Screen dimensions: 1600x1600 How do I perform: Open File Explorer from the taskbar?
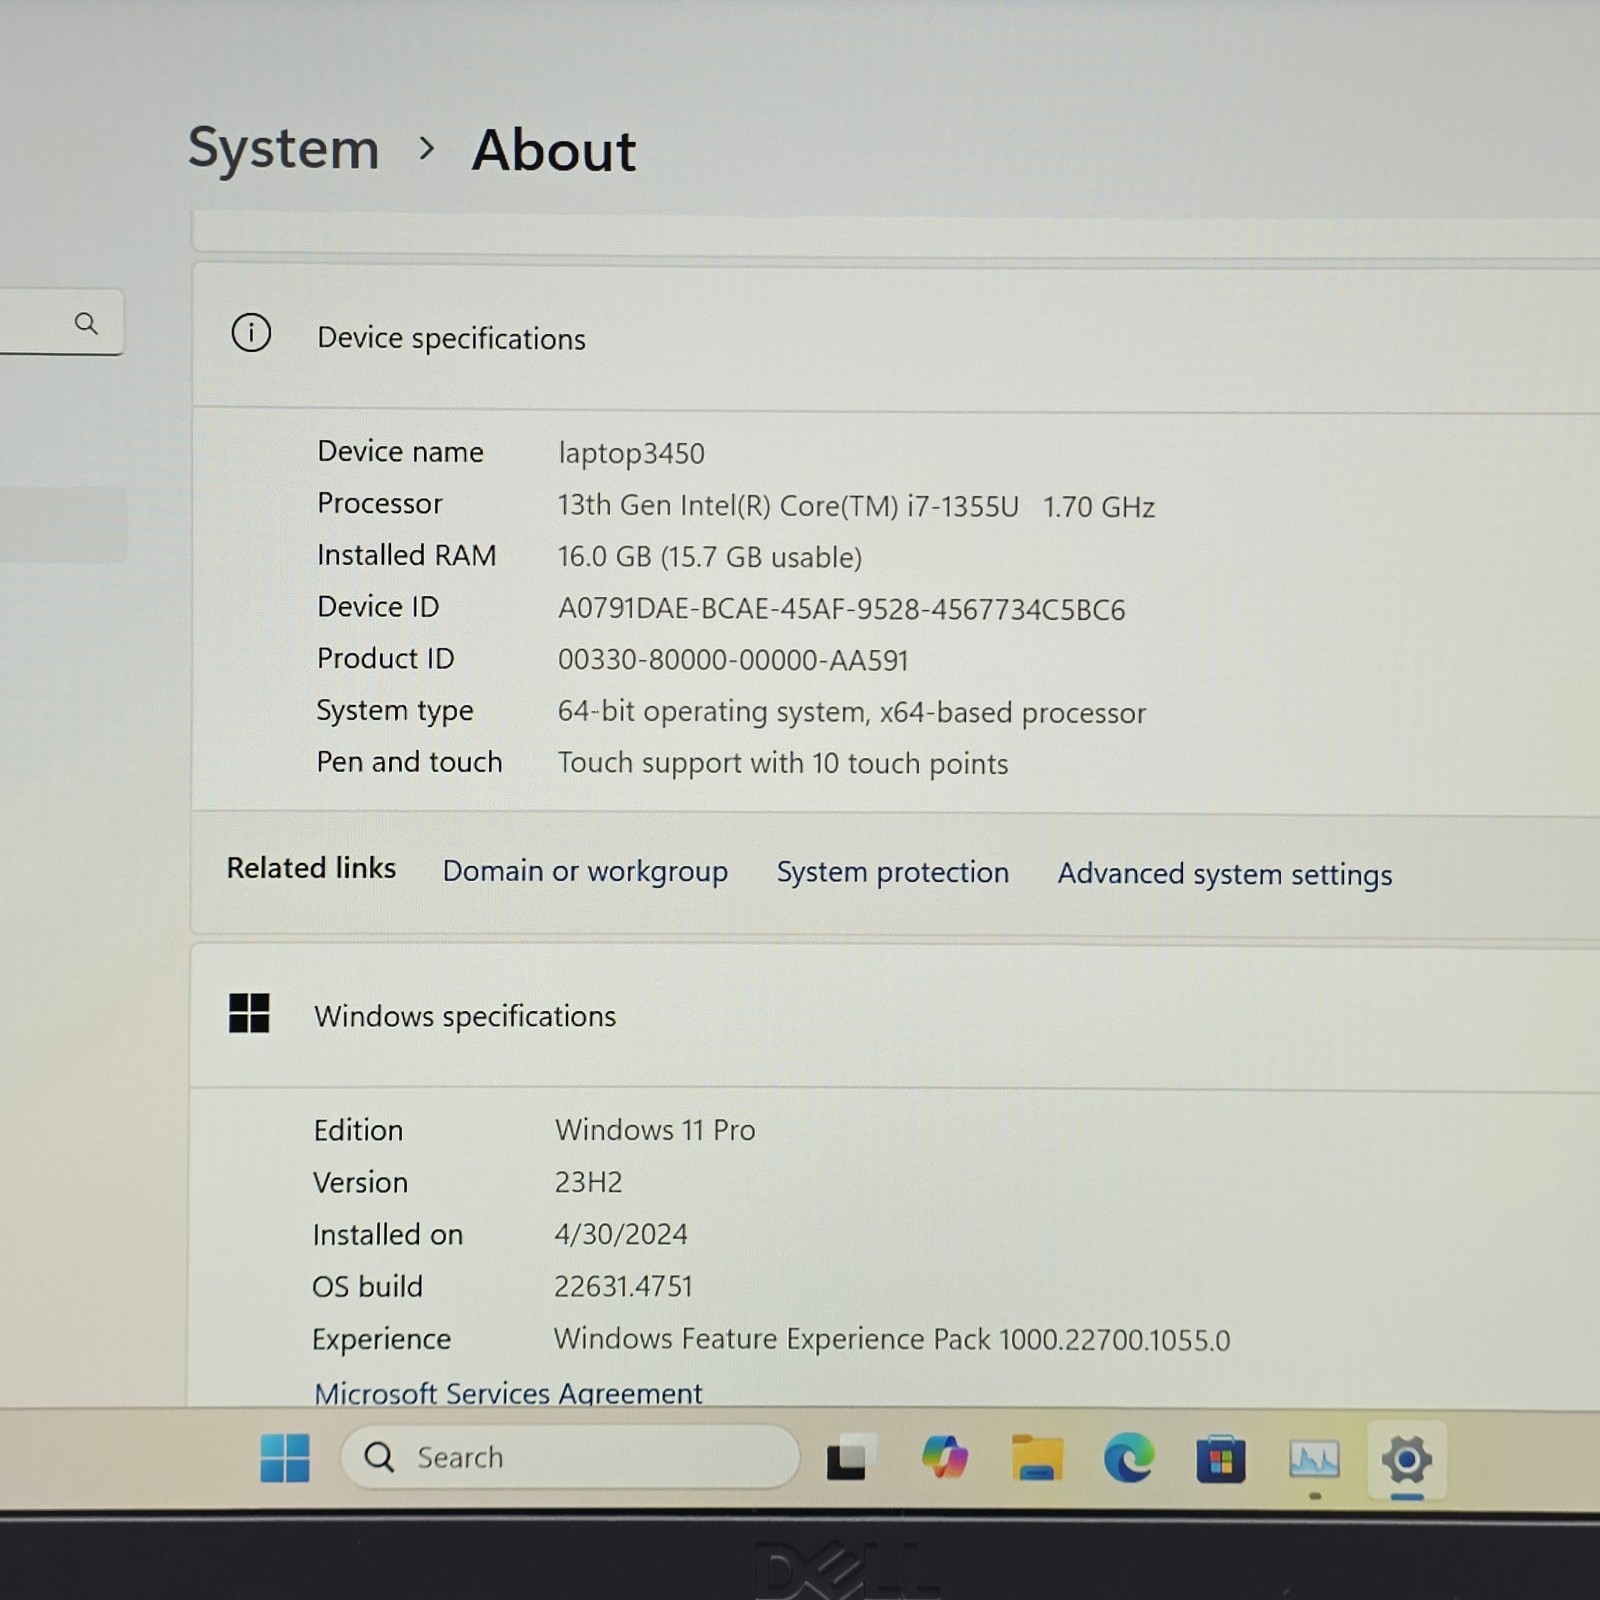point(1037,1458)
